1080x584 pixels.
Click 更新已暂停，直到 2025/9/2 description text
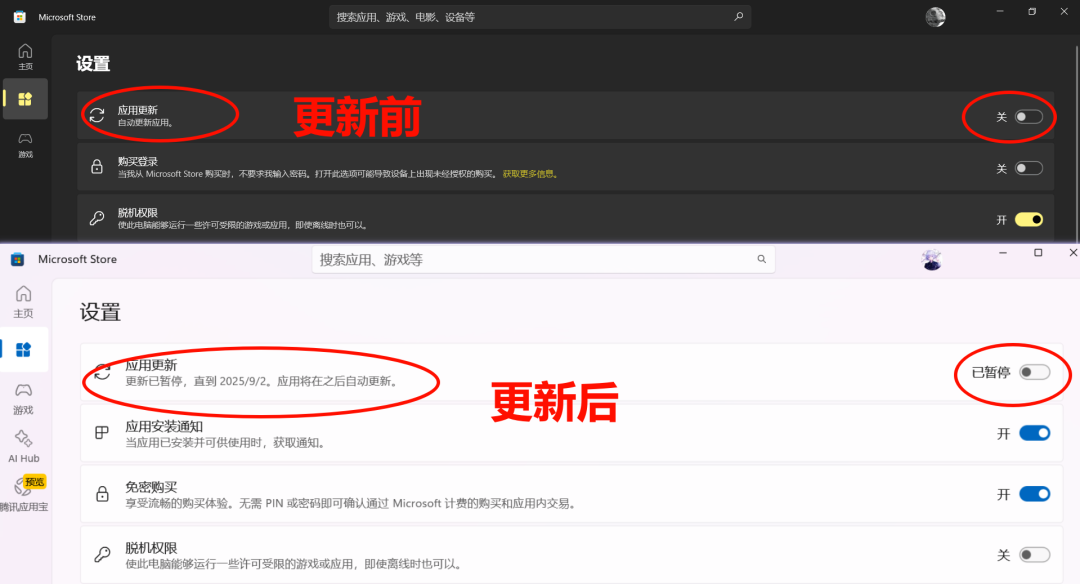coord(262,382)
